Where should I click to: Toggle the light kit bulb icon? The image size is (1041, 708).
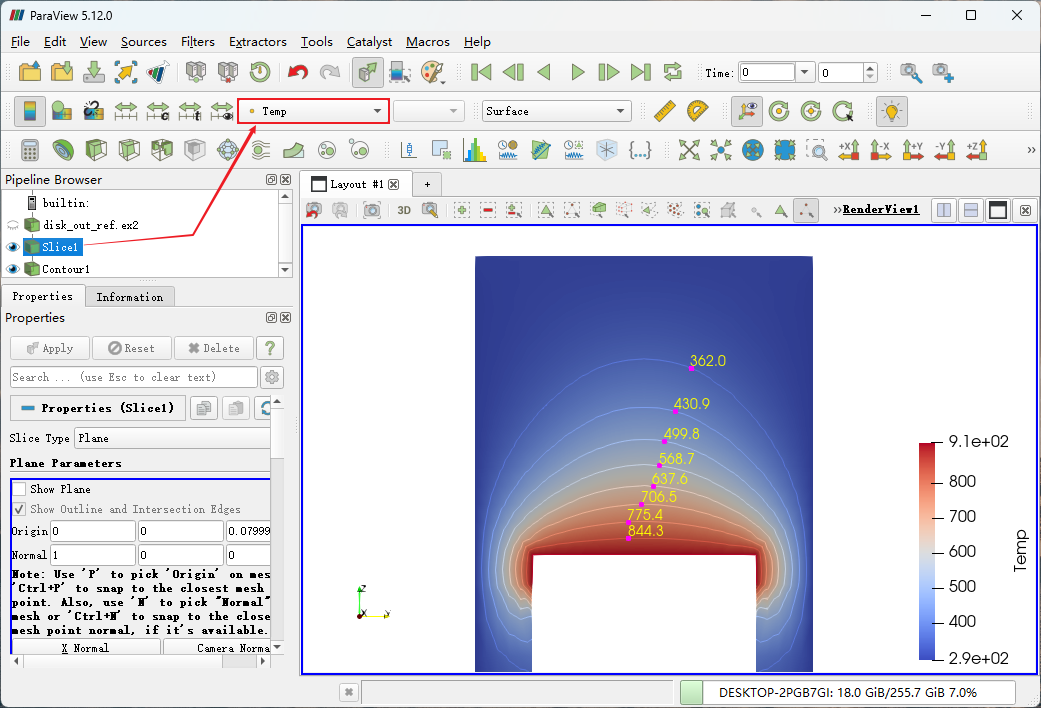click(890, 111)
